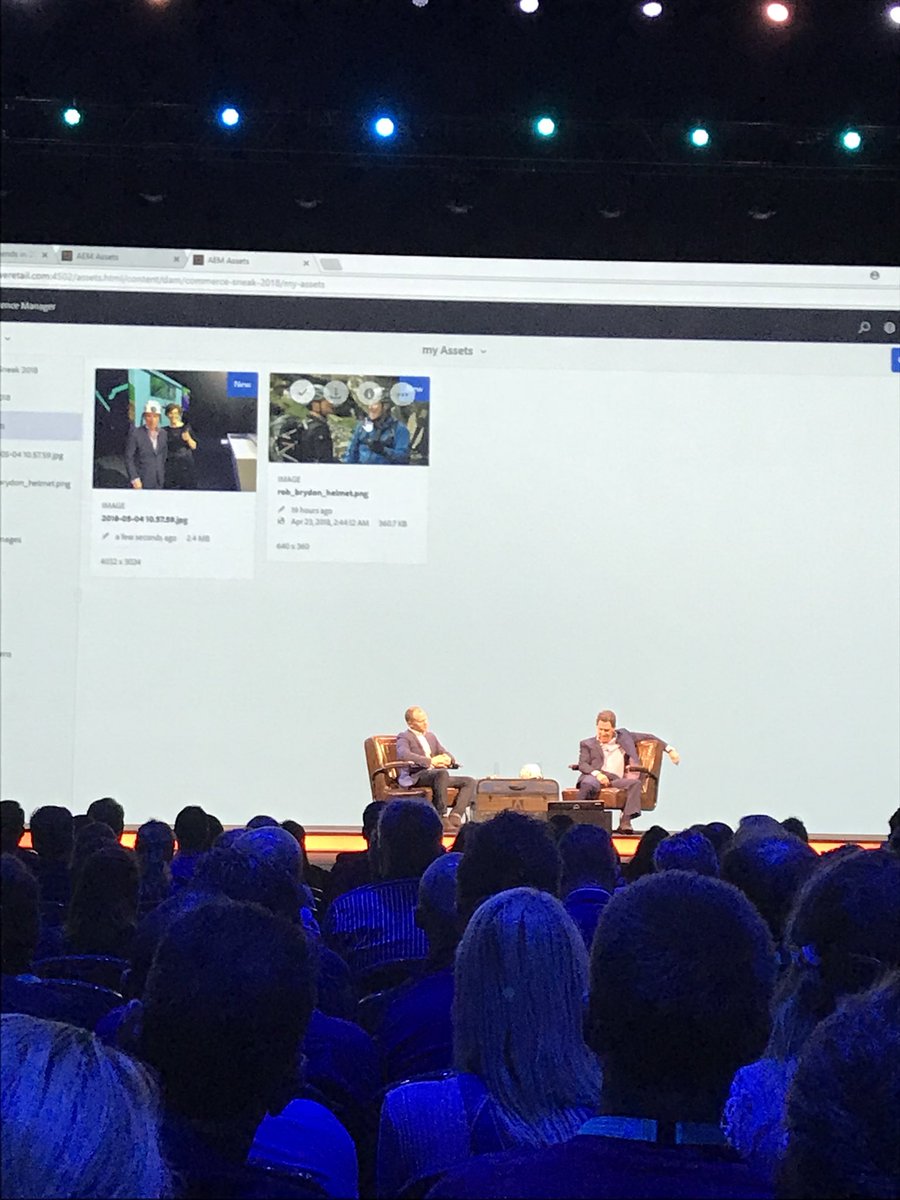Click Experience Manager header label

(28, 306)
